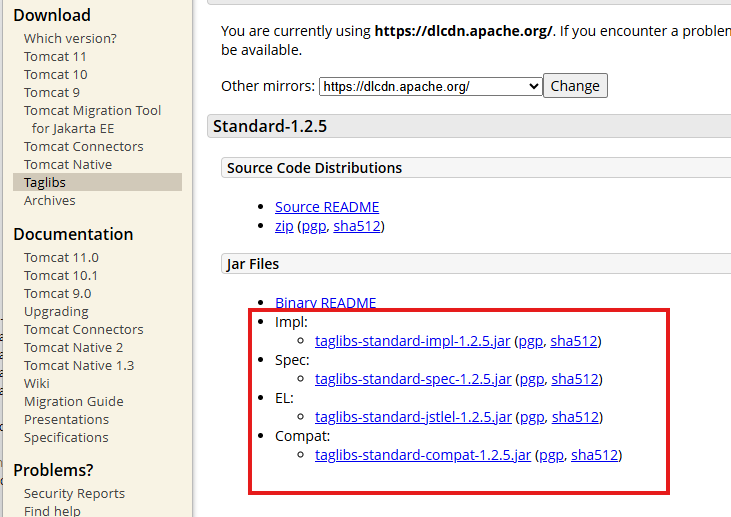Click the Documentation sidebar heading
The image size is (731, 517).
(x=73, y=234)
